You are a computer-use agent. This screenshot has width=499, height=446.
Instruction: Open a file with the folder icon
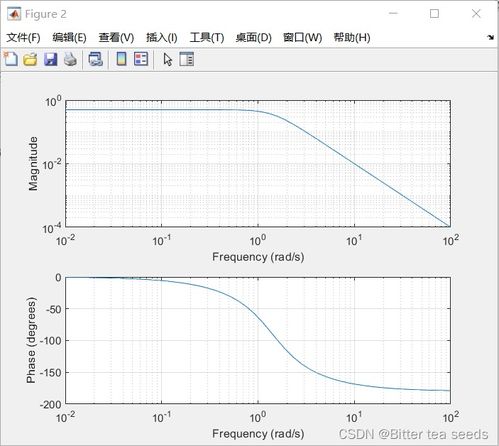point(30,59)
